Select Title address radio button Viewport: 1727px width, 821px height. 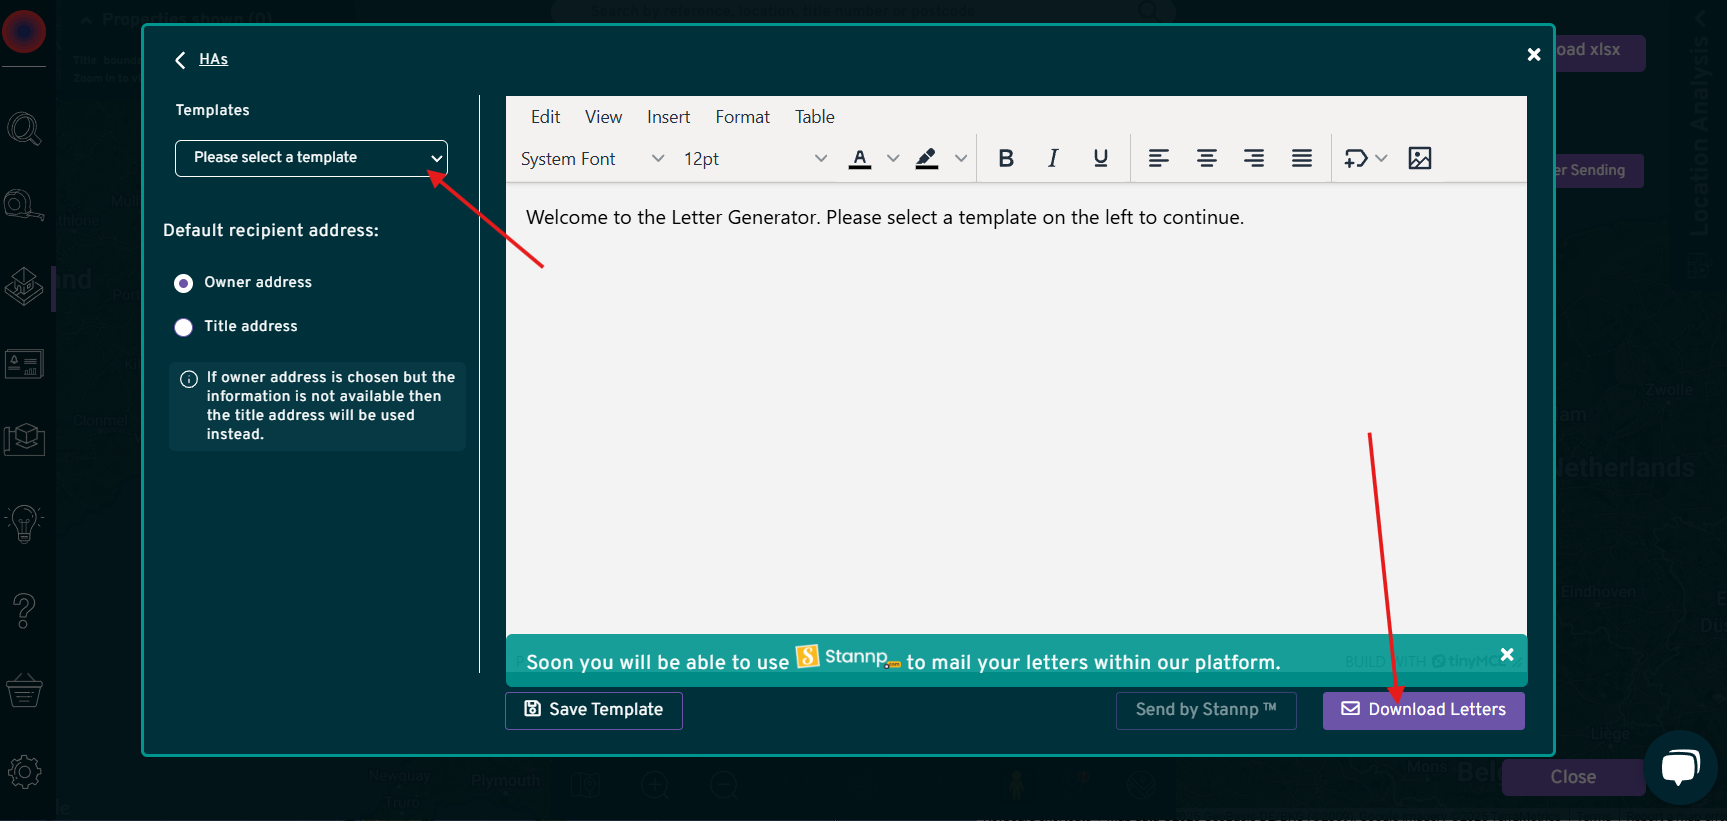183,327
